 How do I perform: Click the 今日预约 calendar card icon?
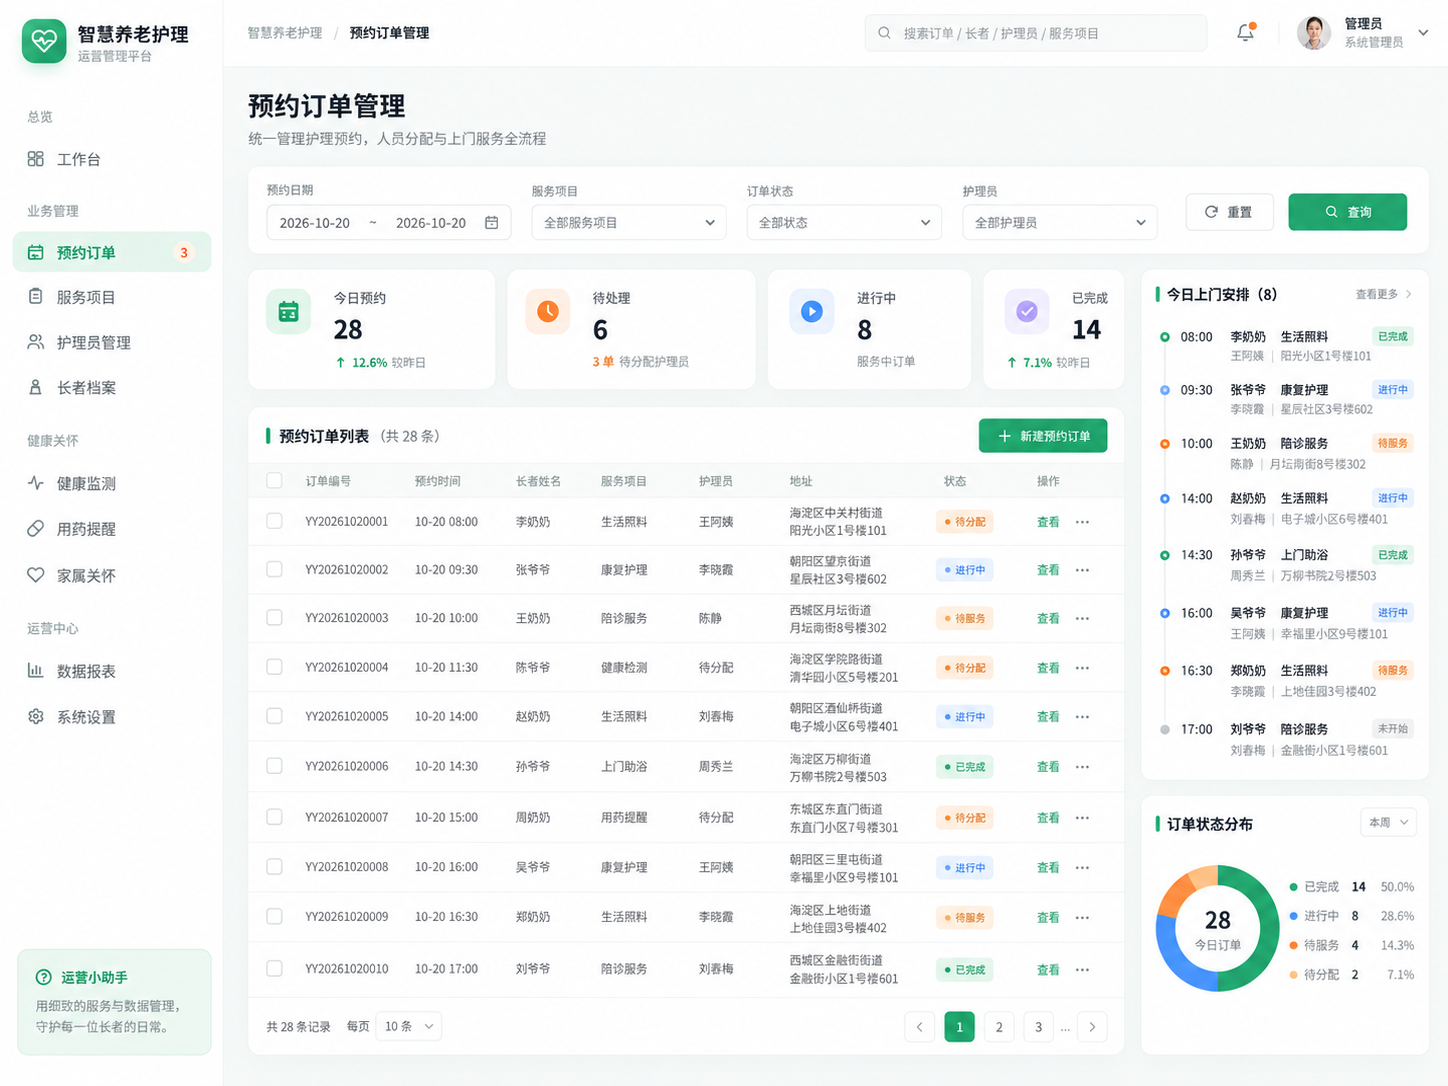[288, 311]
